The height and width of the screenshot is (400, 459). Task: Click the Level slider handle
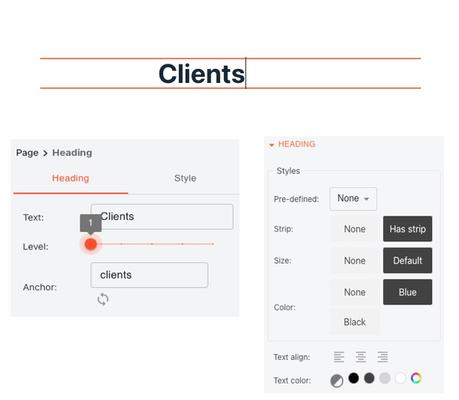click(91, 244)
